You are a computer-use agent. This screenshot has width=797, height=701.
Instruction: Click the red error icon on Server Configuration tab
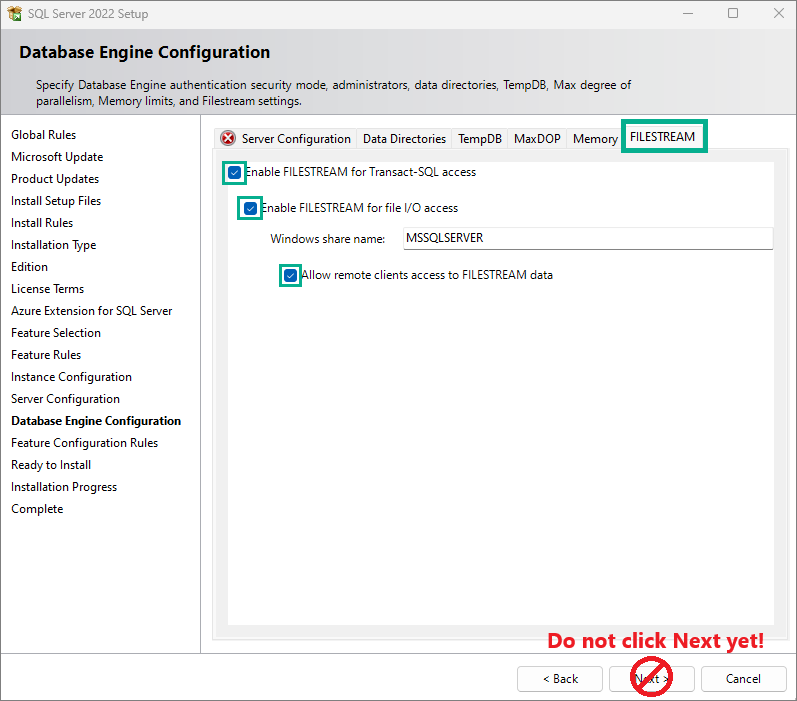[x=228, y=138]
